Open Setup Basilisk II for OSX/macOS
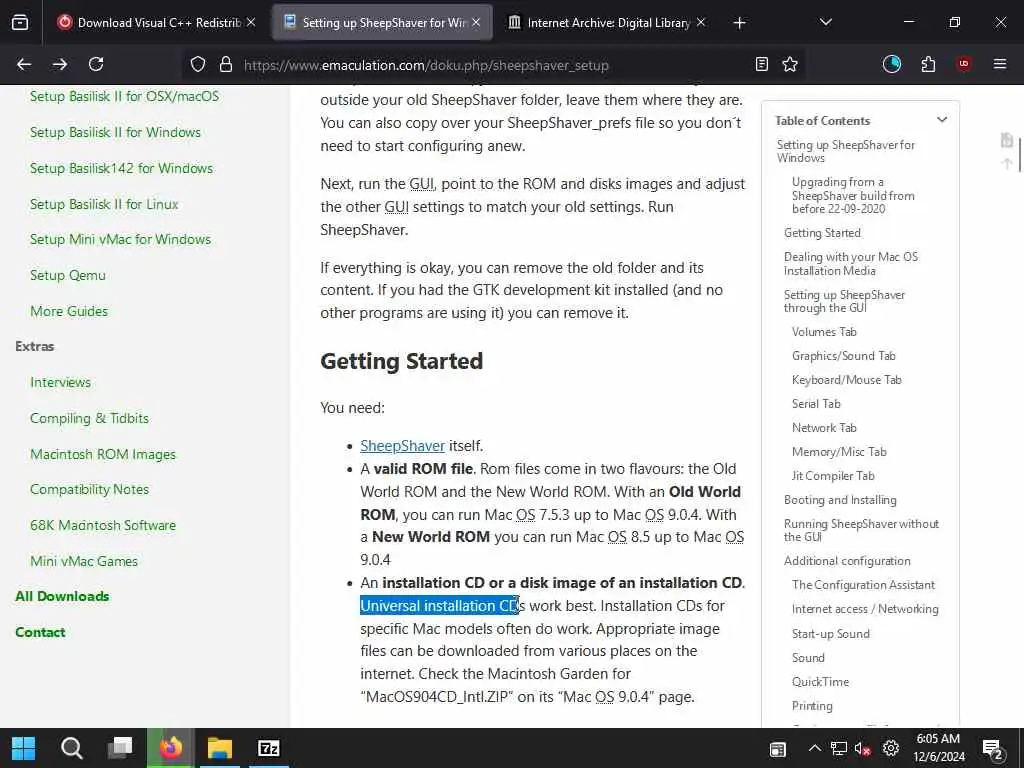Screen dimensions: 1024x768 pos(124,97)
